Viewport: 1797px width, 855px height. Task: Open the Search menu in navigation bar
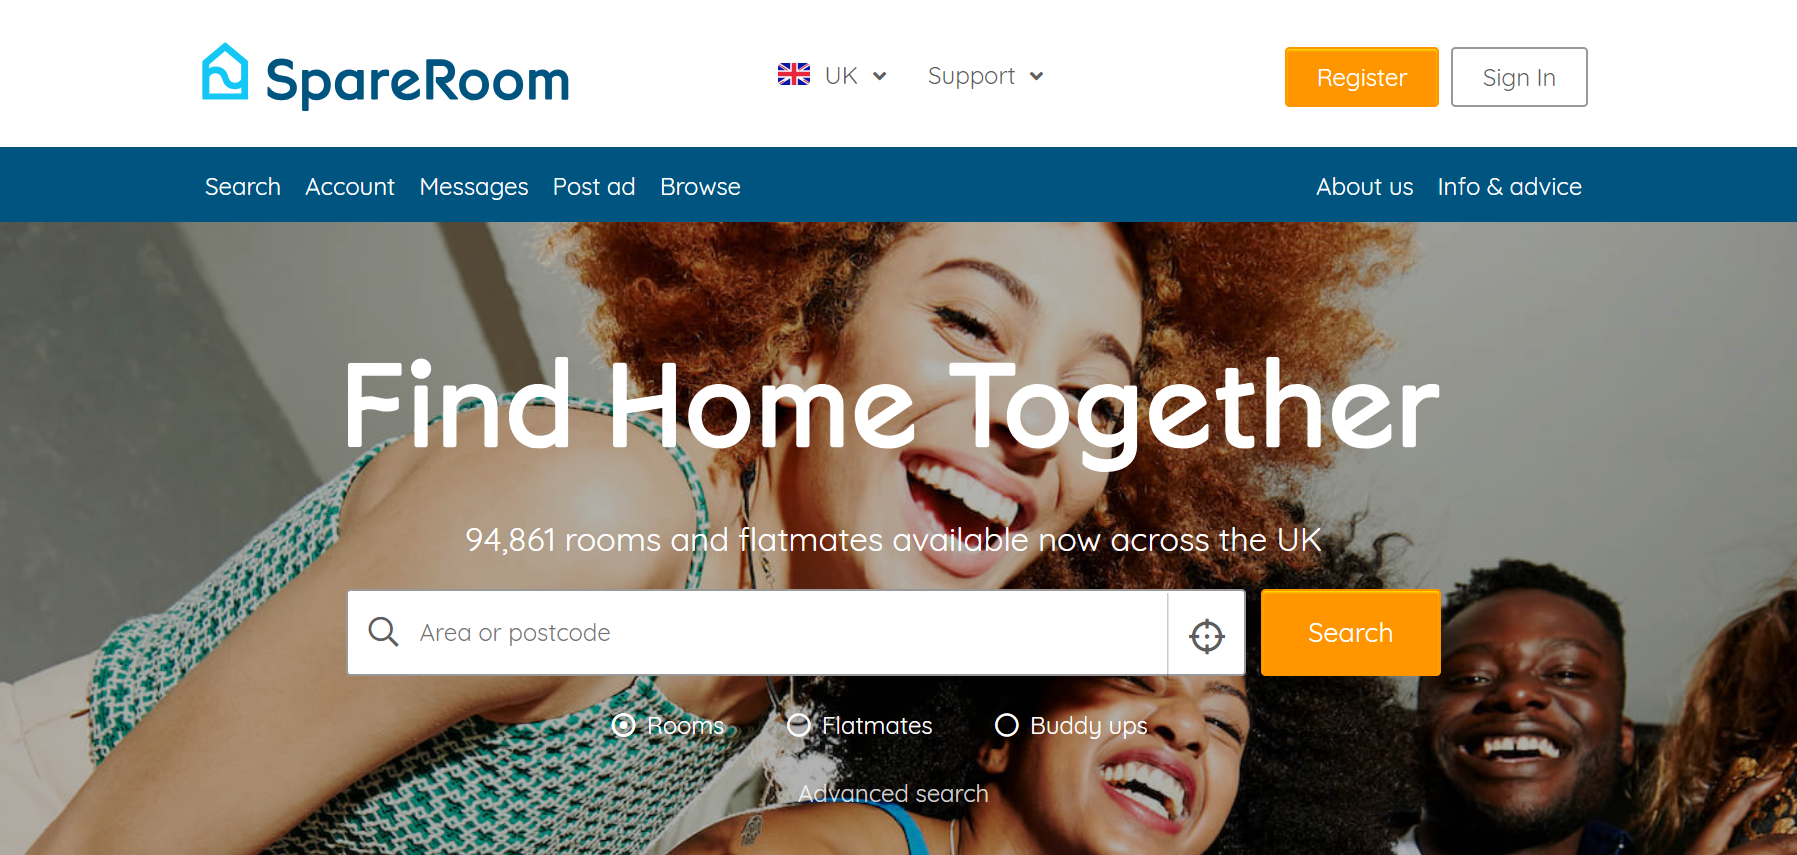click(243, 187)
